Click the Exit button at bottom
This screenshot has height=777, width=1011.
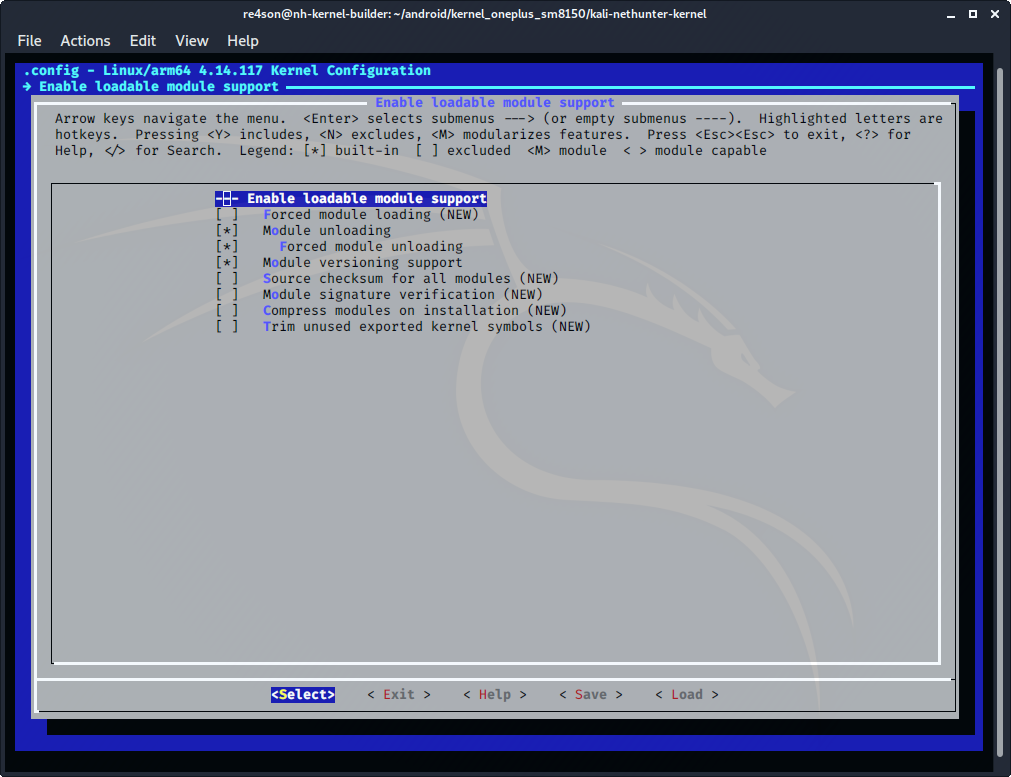[x=398, y=695]
